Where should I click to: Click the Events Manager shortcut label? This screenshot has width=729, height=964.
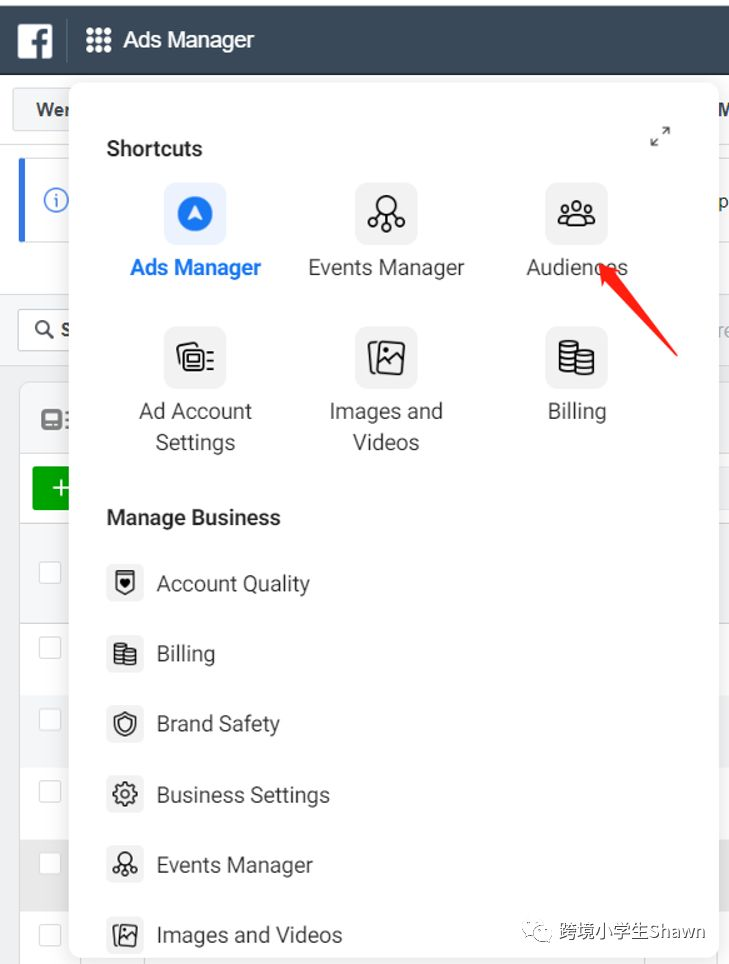coord(386,267)
